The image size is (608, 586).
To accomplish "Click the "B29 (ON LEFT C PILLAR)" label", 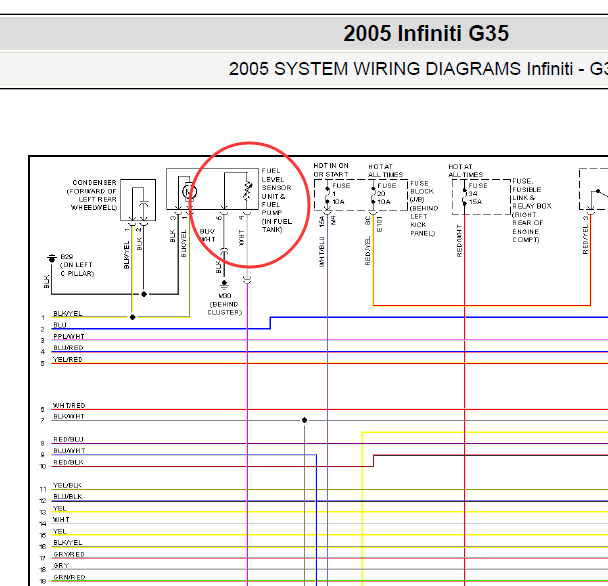I will pyautogui.click(x=77, y=265).
